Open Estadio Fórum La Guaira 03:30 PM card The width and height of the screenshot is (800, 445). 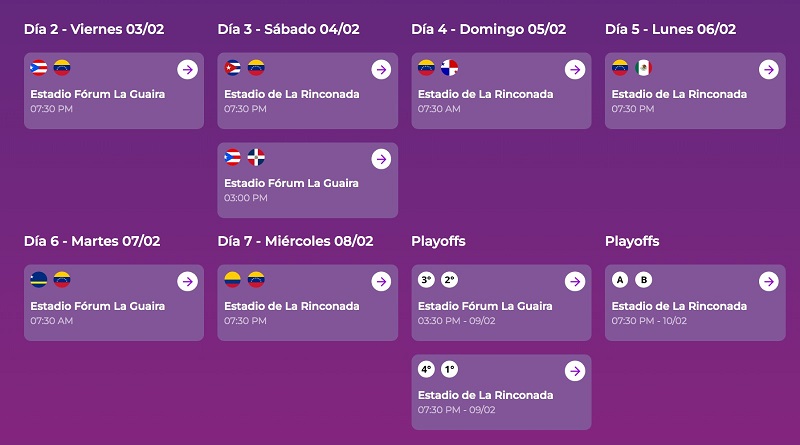[502, 303]
